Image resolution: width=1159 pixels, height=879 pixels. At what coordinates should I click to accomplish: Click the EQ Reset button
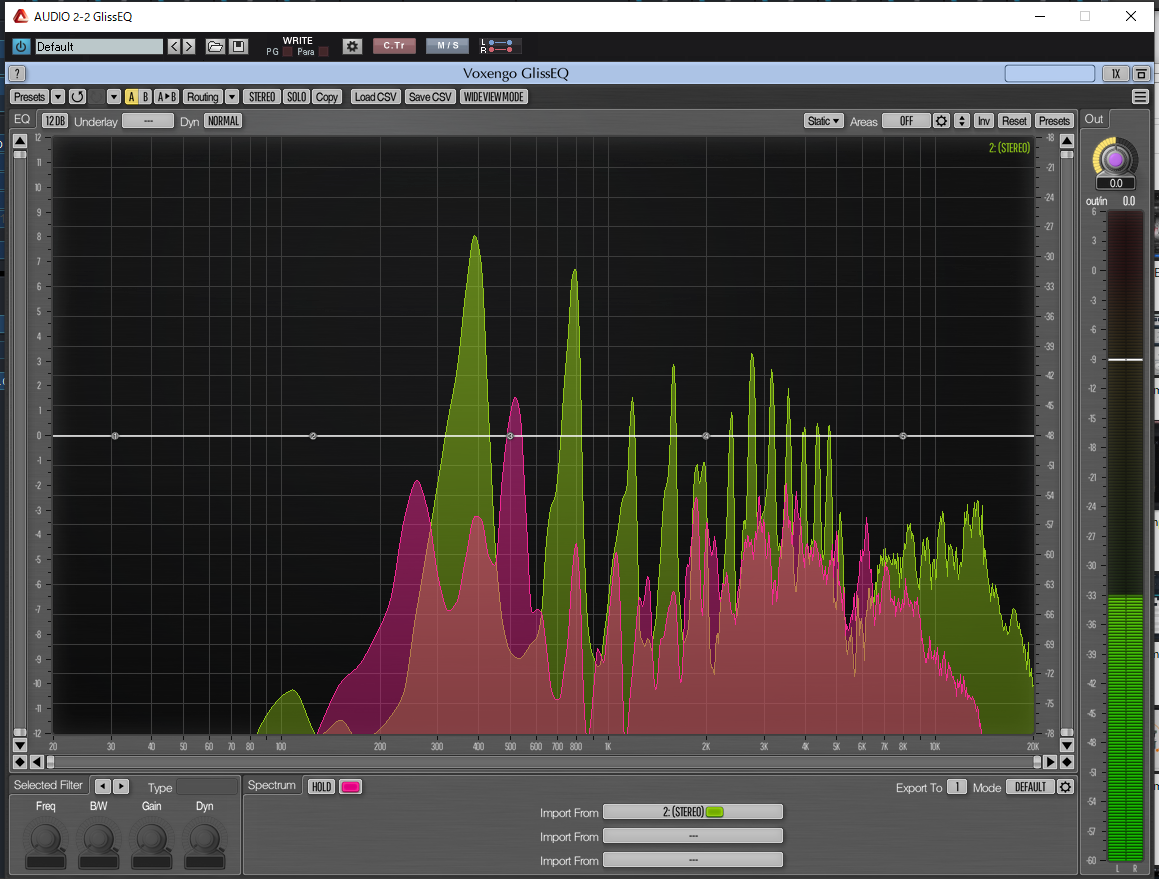[x=1014, y=121]
